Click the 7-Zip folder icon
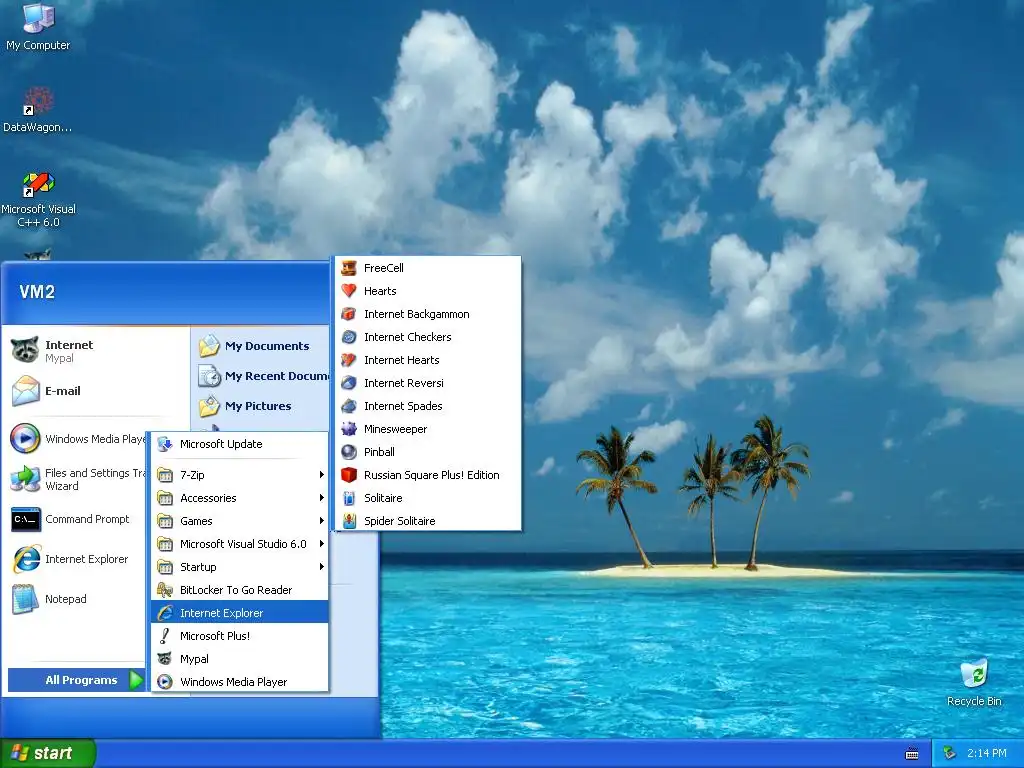Image resolution: width=1024 pixels, height=768 pixels. point(165,475)
